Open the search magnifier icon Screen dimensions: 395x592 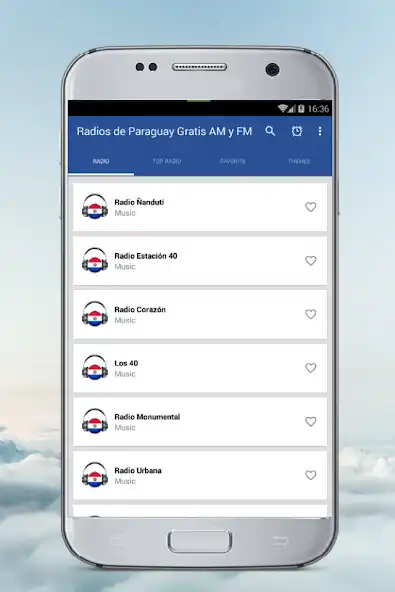click(270, 131)
